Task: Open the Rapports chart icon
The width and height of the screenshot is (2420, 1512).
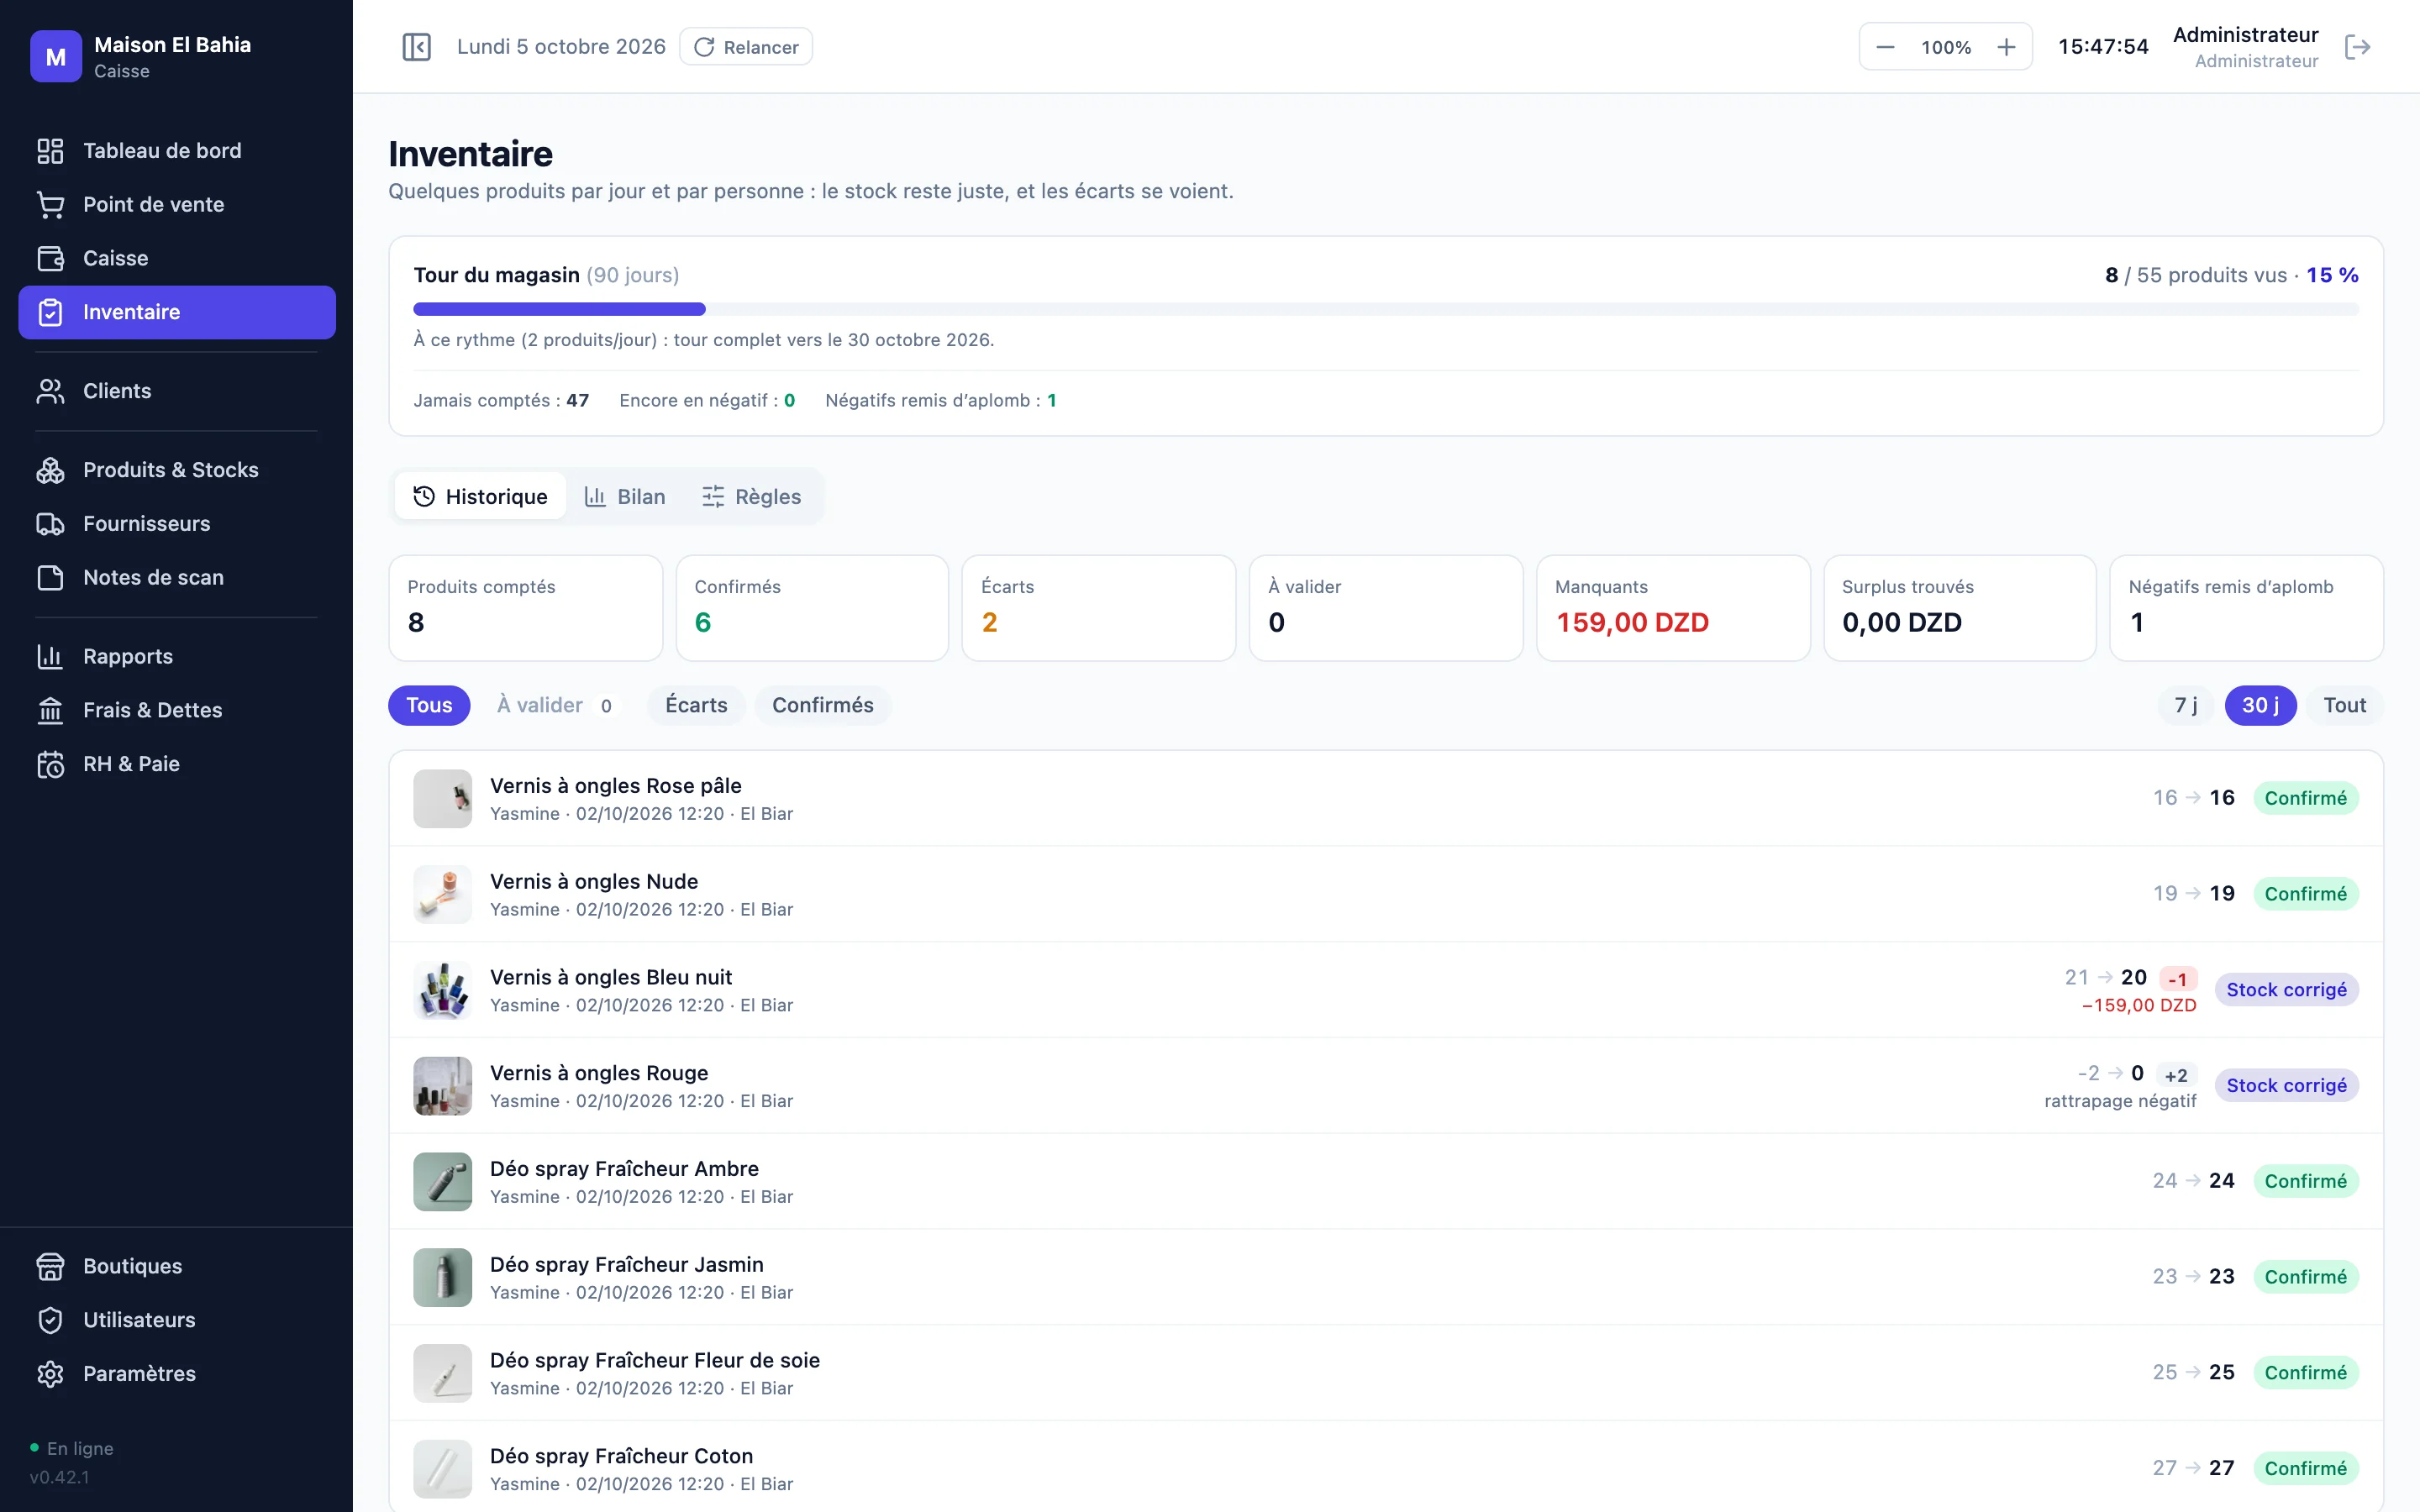Action: point(50,657)
